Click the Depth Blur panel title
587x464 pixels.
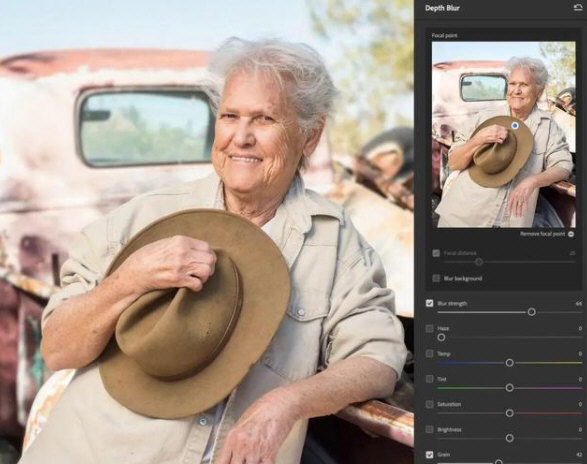click(x=442, y=8)
